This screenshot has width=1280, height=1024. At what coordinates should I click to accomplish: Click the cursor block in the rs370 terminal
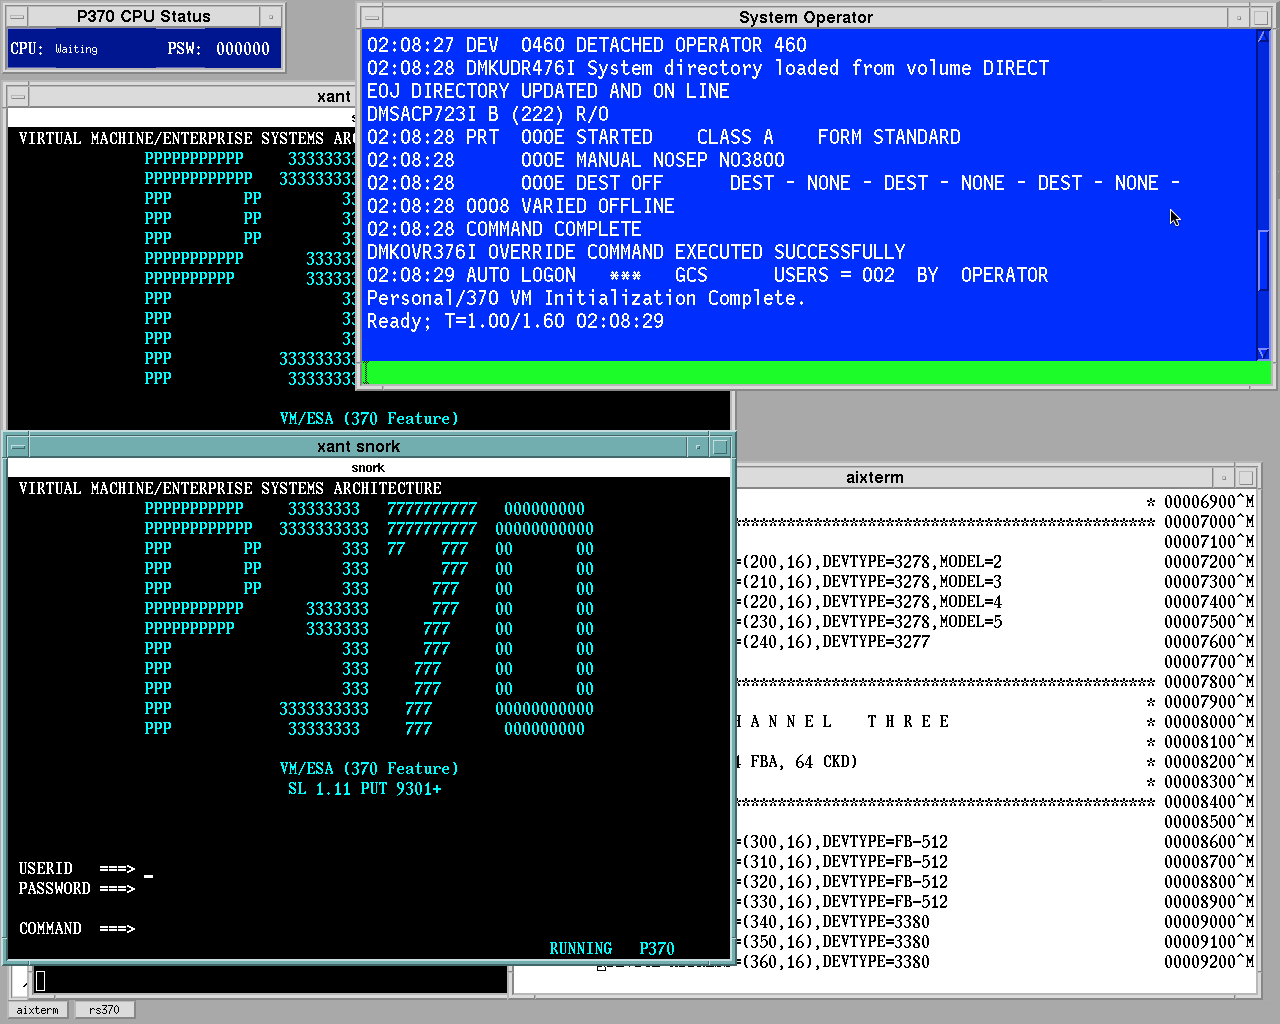point(41,981)
